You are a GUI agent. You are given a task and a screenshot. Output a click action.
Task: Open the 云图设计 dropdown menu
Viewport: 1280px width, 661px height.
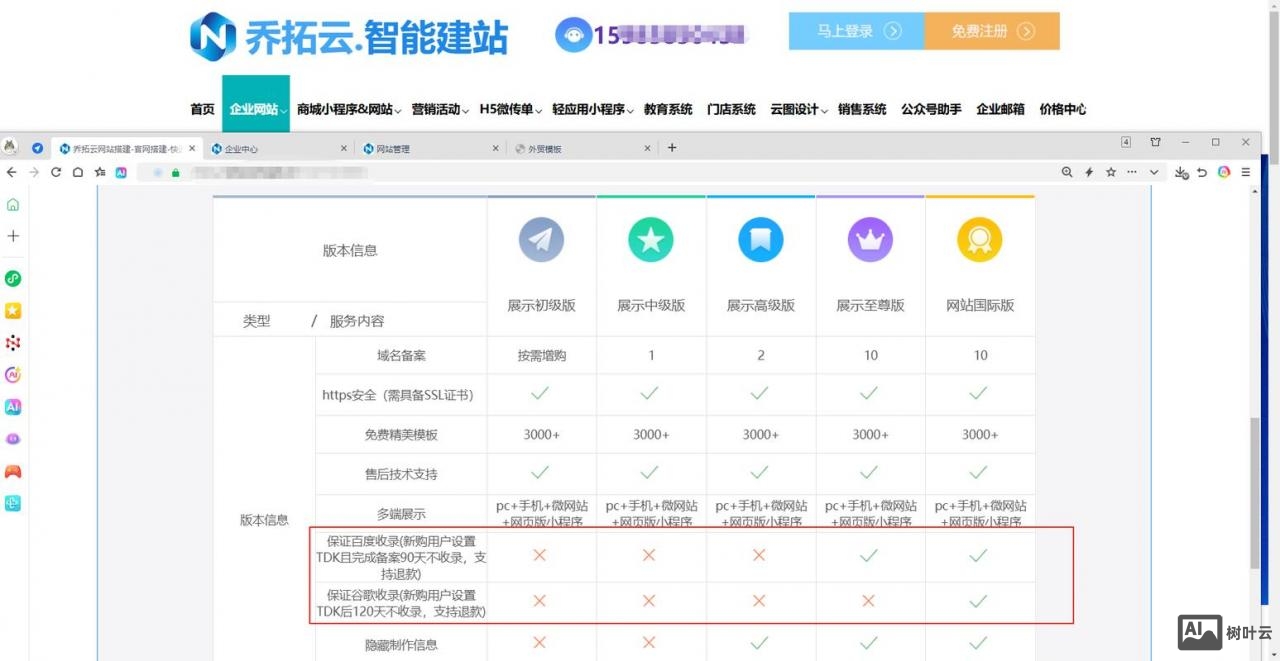[797, 109]
